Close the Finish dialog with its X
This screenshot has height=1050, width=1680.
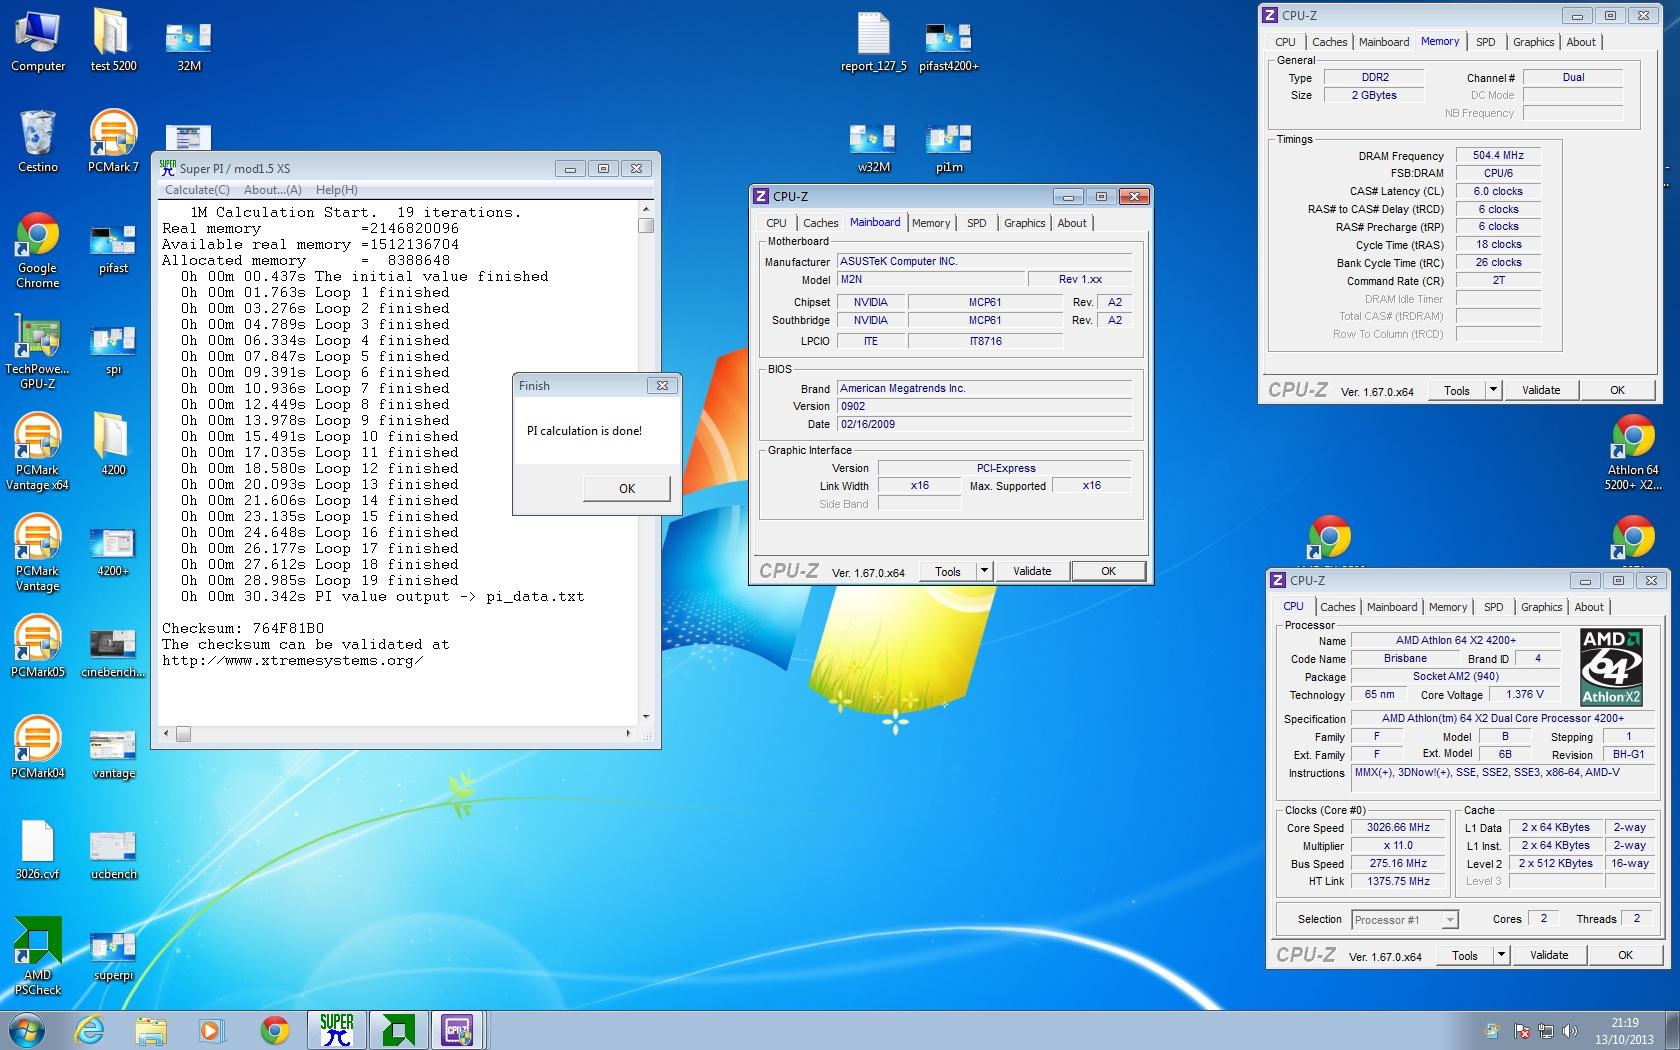coord(662,385)
